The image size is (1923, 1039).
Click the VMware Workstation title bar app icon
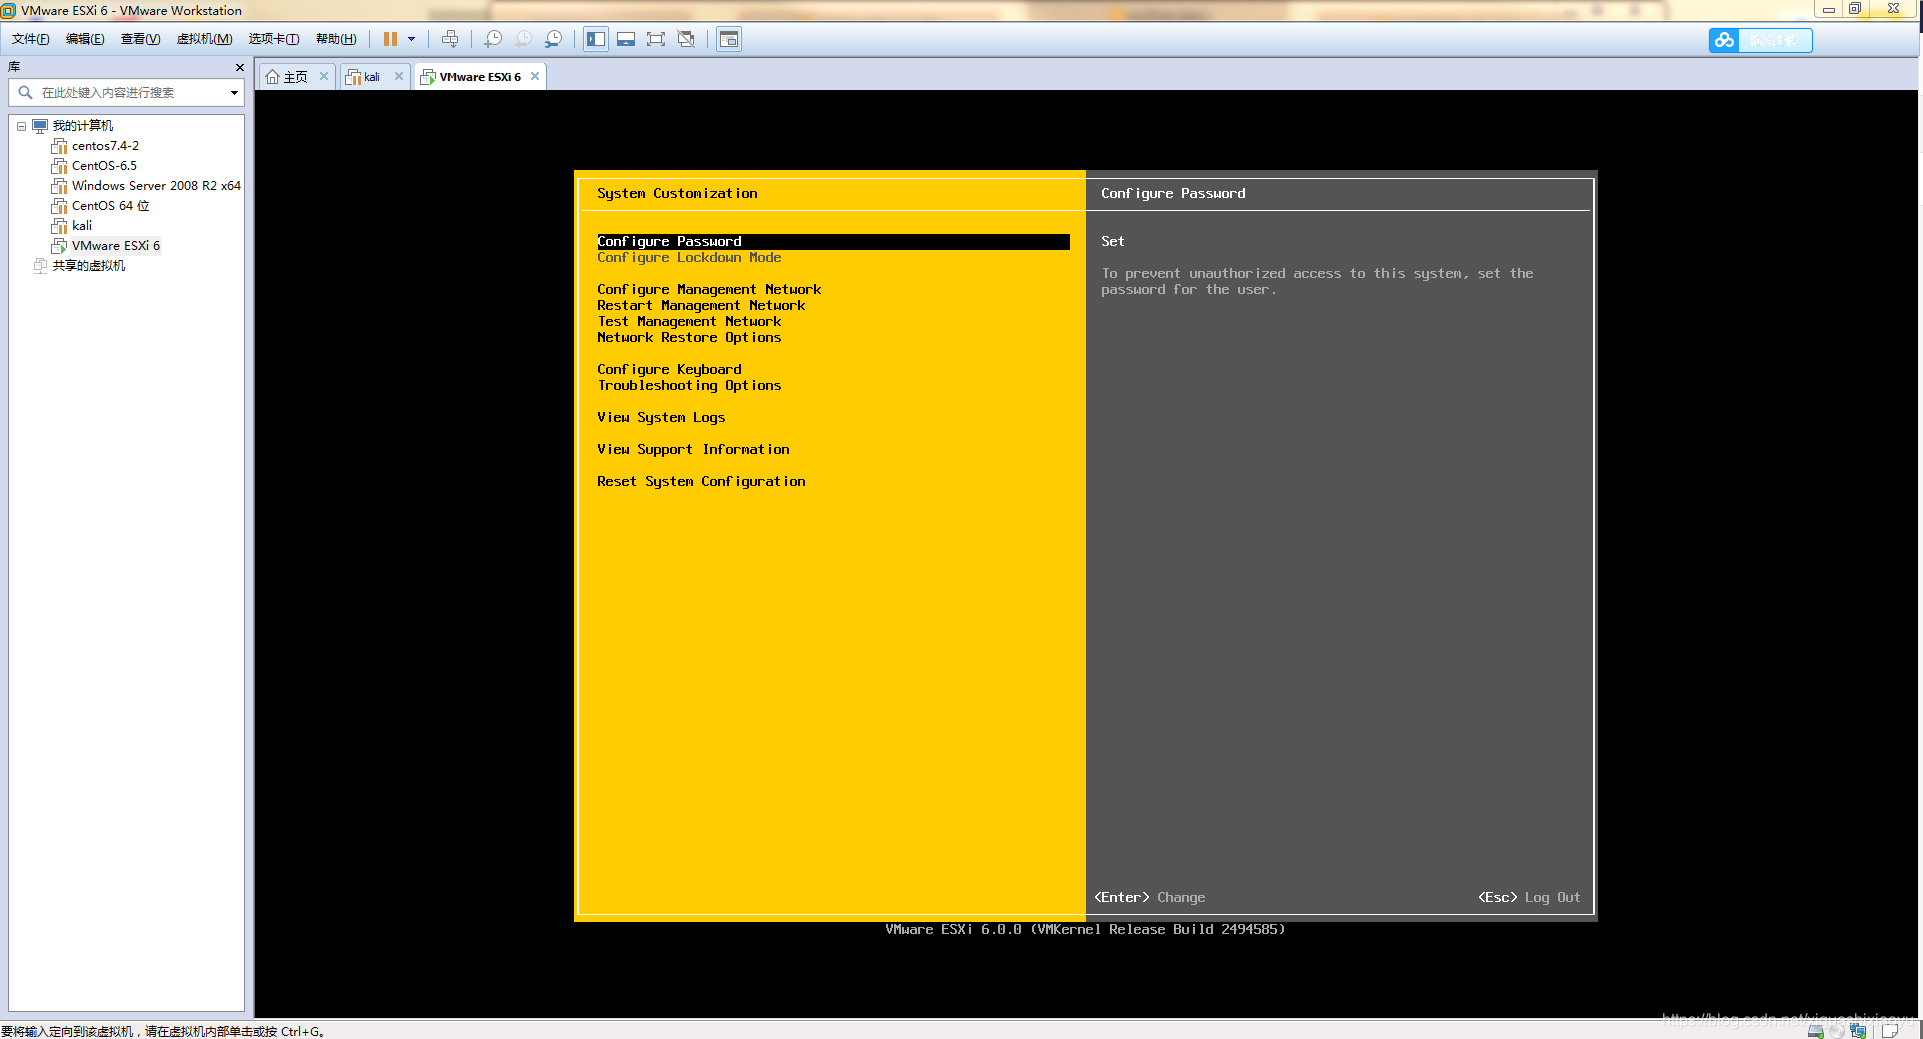click(x=9, y=10)
